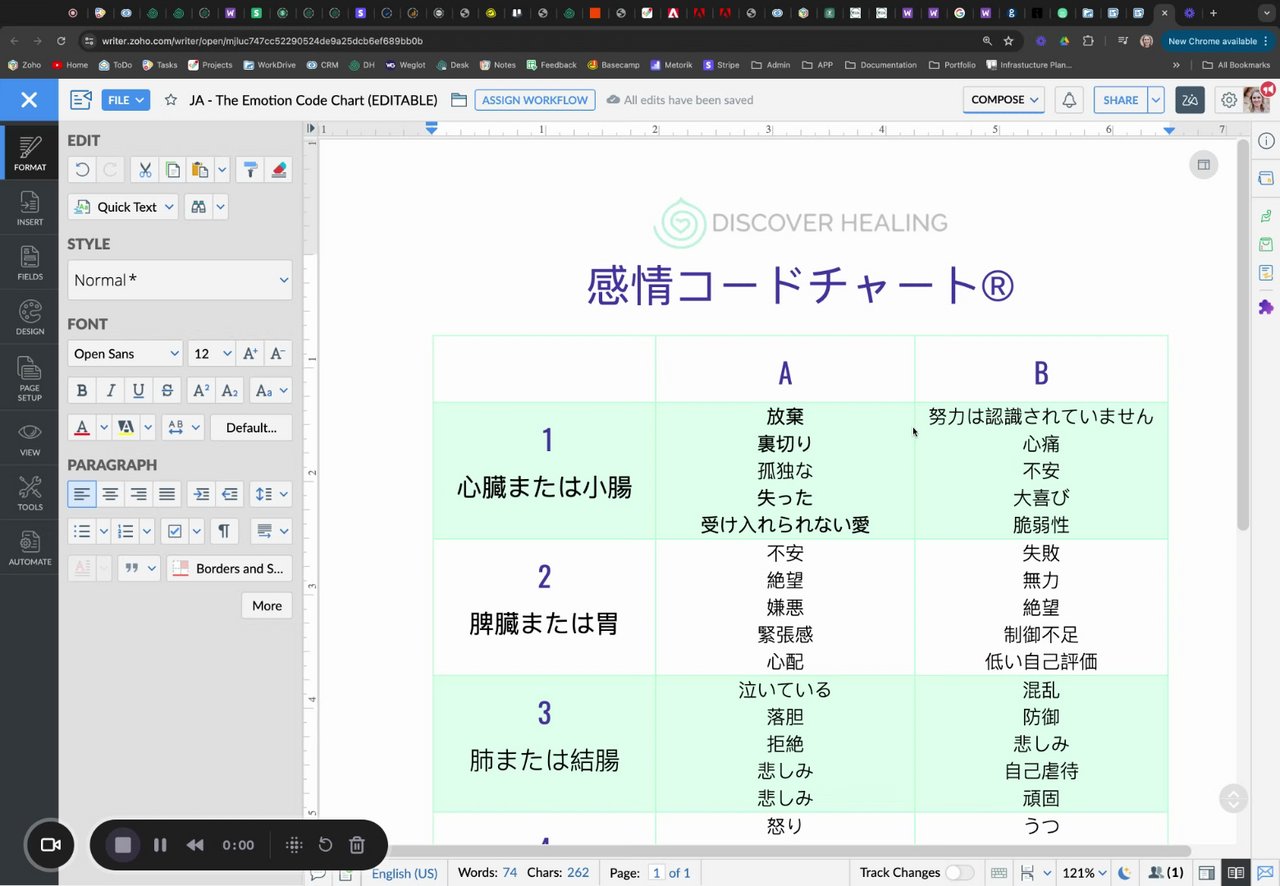Open the COMPOSE mode dropdown
Screen dimensions: 1280x886
1003,100
